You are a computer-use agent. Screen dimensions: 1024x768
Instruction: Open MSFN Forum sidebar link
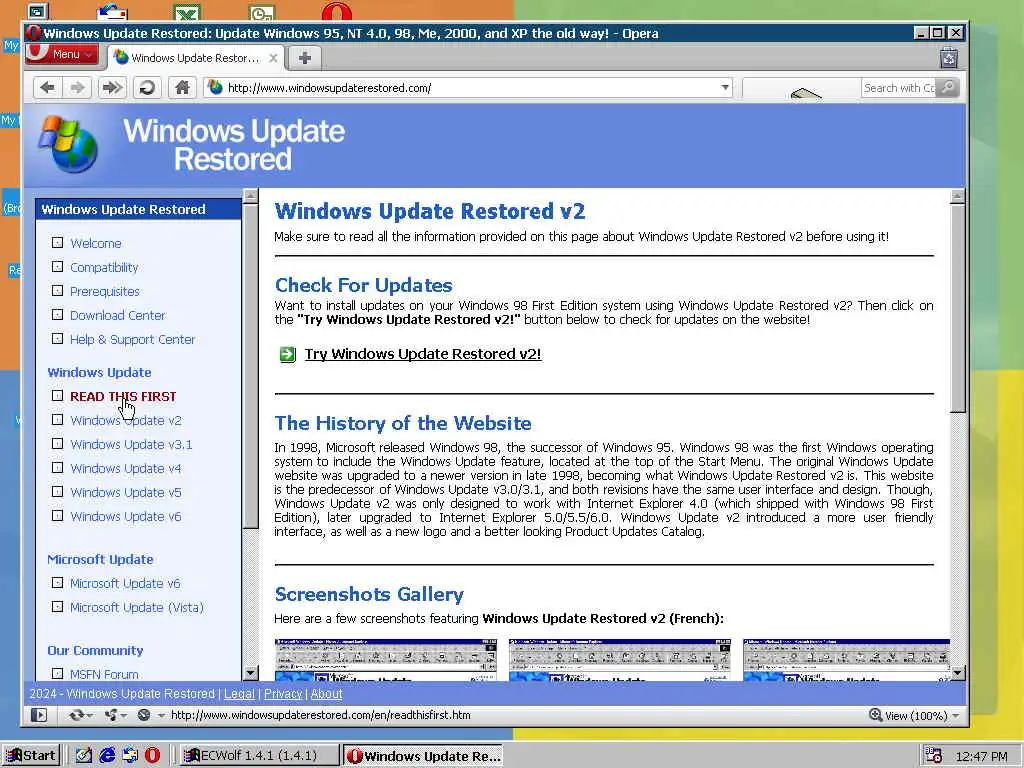pyautogui.click(x=104, y=674)
